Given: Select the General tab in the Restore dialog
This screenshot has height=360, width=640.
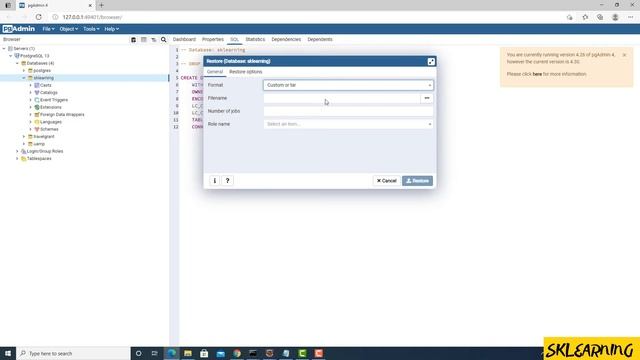Looking at the screenshot, I should tap(215, 72).
